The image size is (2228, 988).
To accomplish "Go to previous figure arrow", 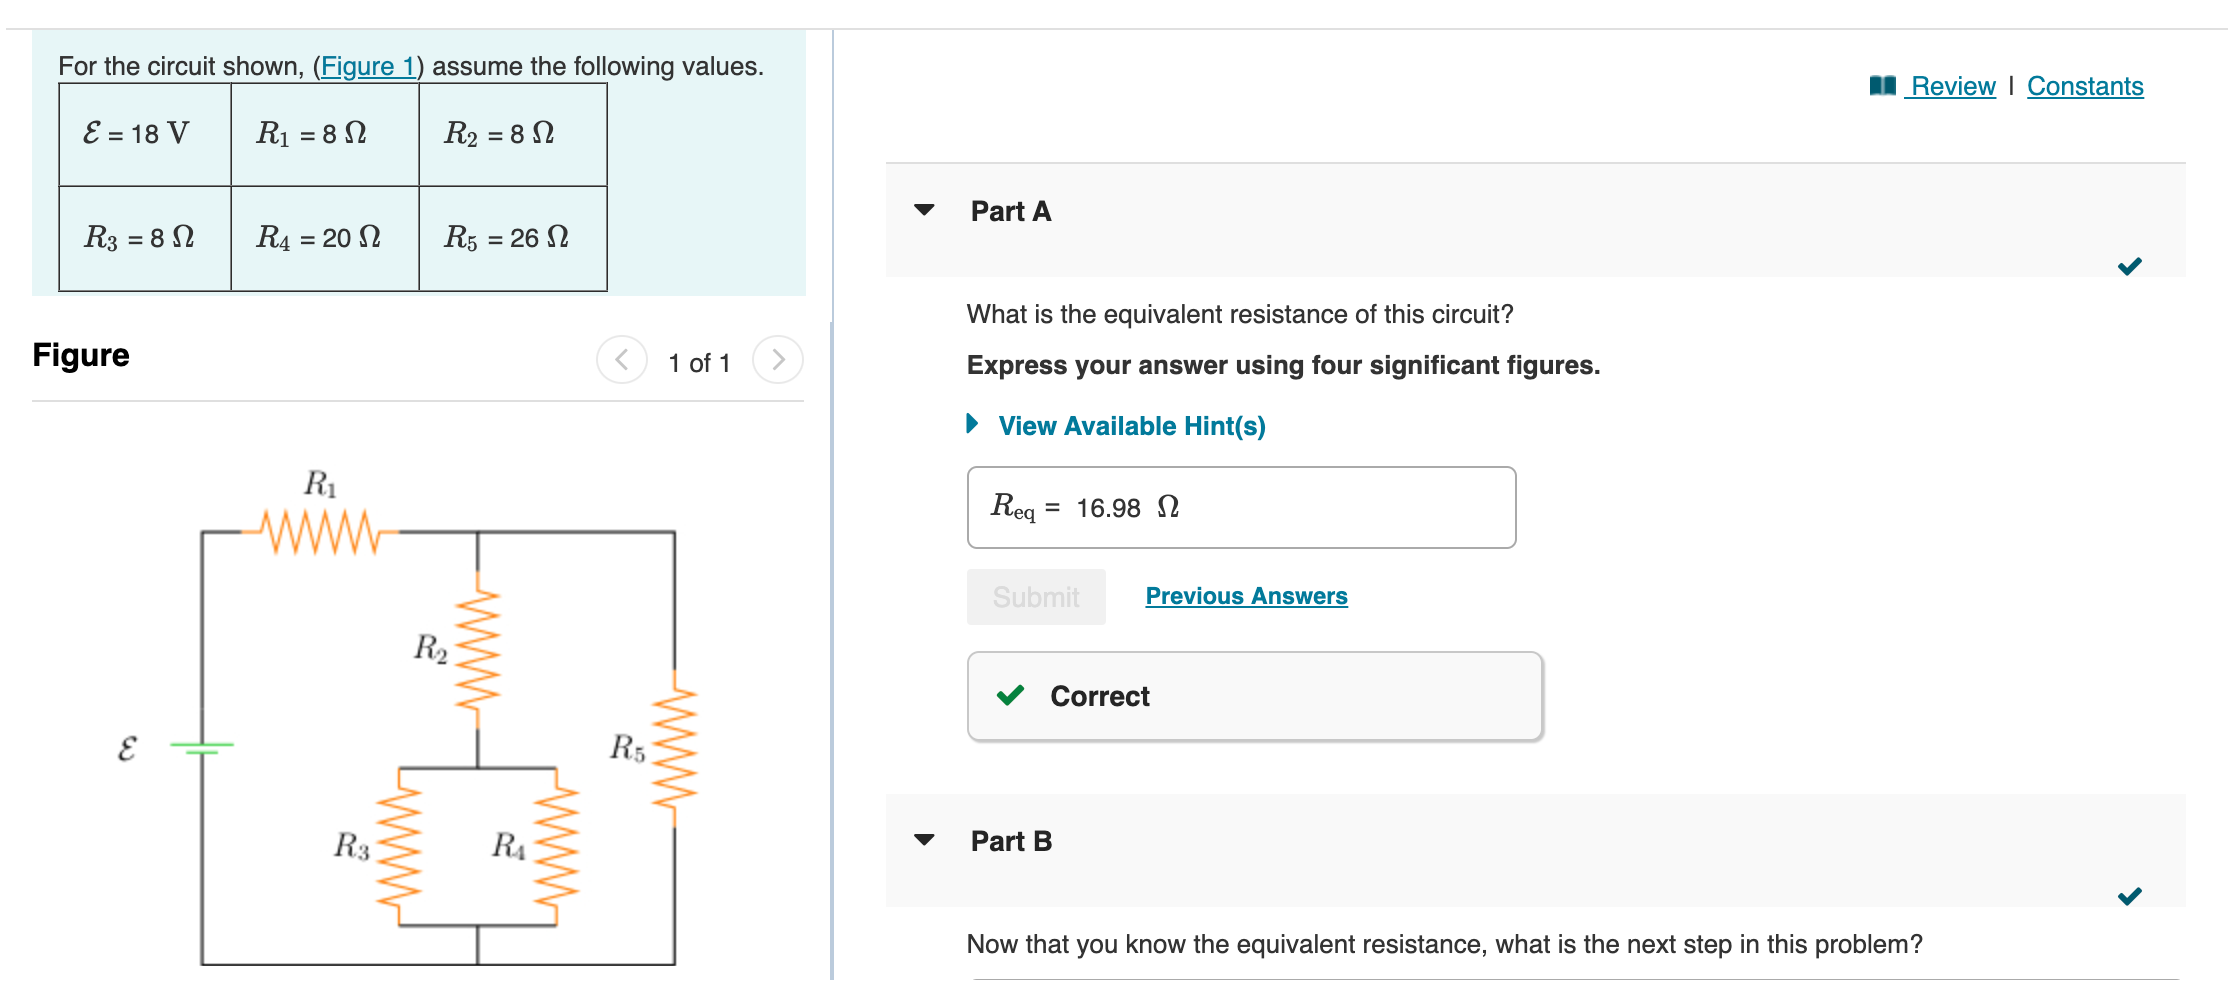I will [622, 360].
